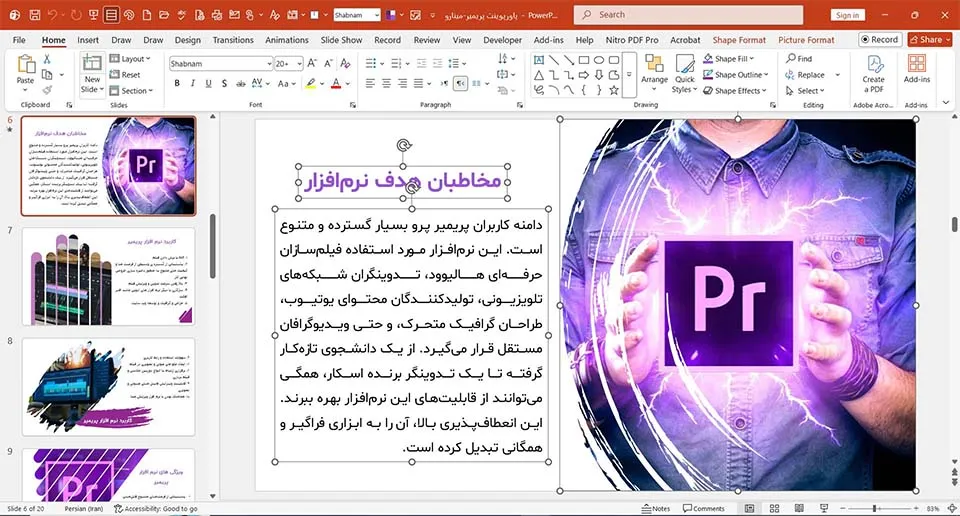Click the Record button at top right
The height and width of the screenshot is (516, 960).
880,40
